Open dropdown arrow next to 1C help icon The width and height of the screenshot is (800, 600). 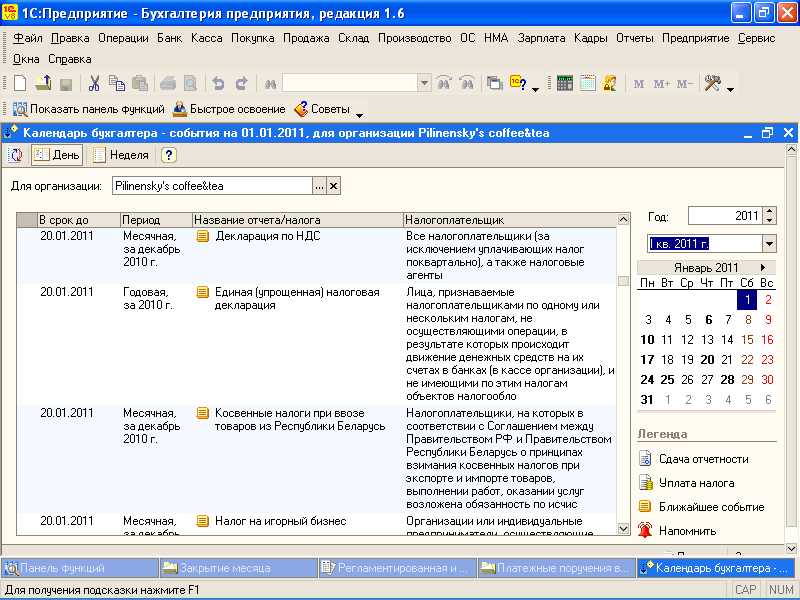point(535,89)
